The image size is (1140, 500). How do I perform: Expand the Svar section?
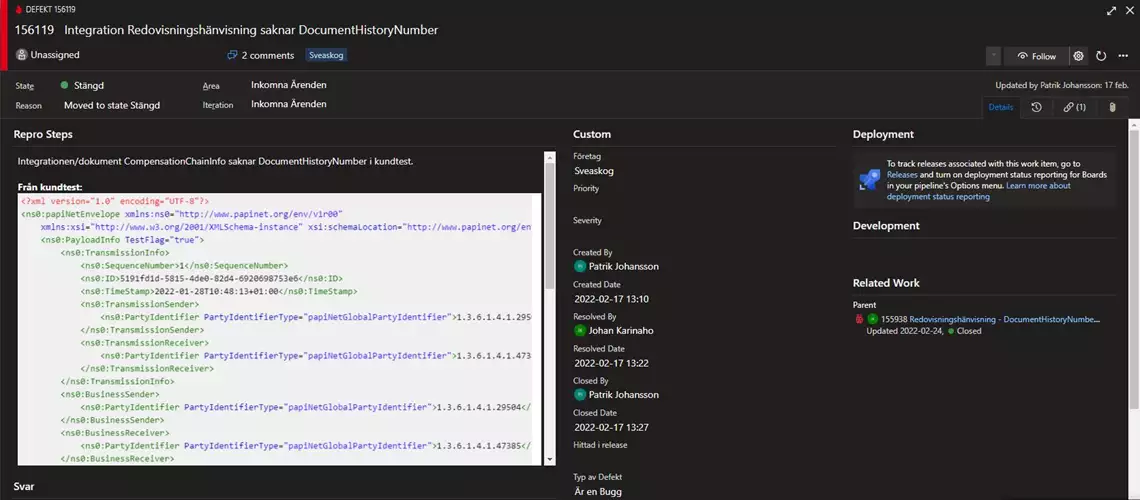click(23, 486)
